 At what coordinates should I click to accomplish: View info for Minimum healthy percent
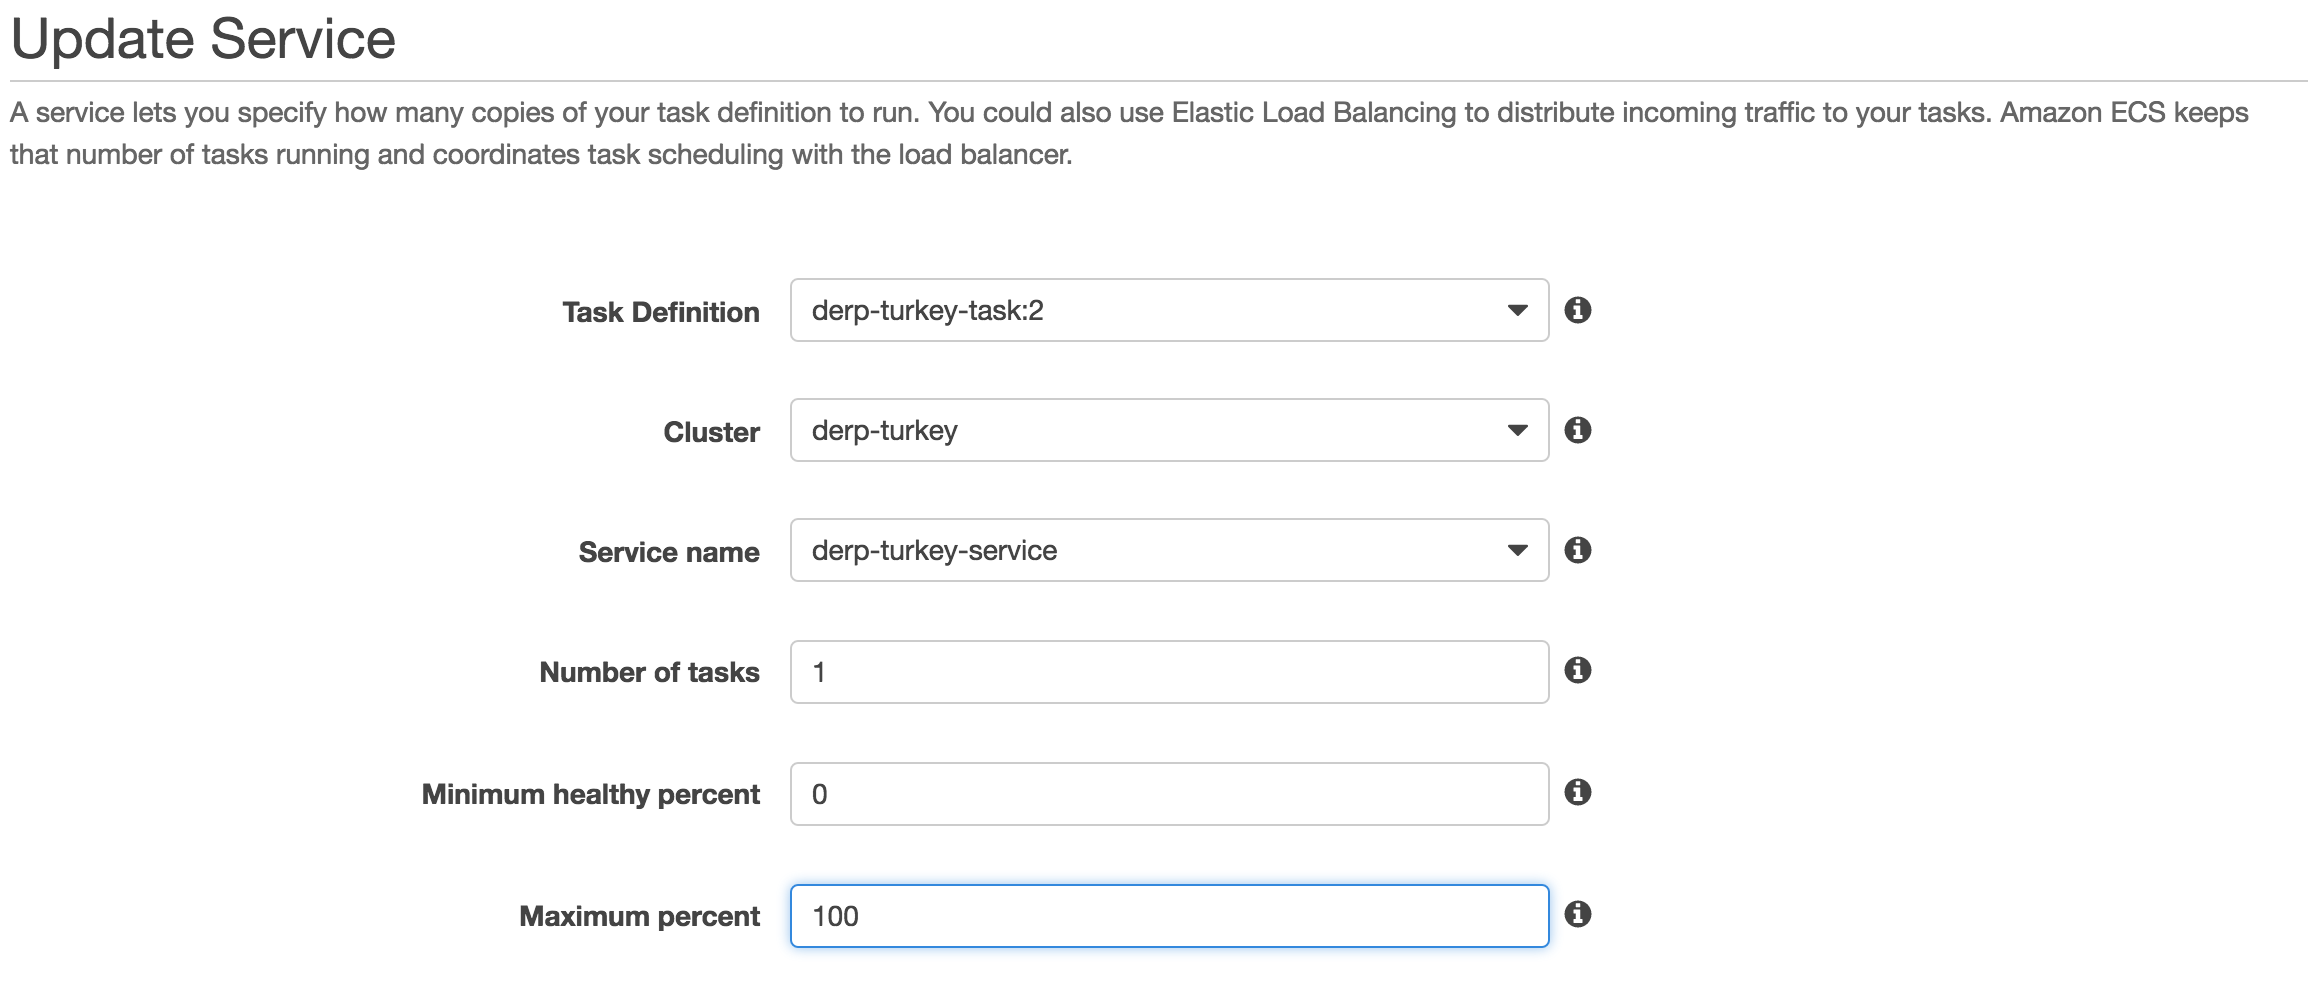click(x=1577, y=792)
